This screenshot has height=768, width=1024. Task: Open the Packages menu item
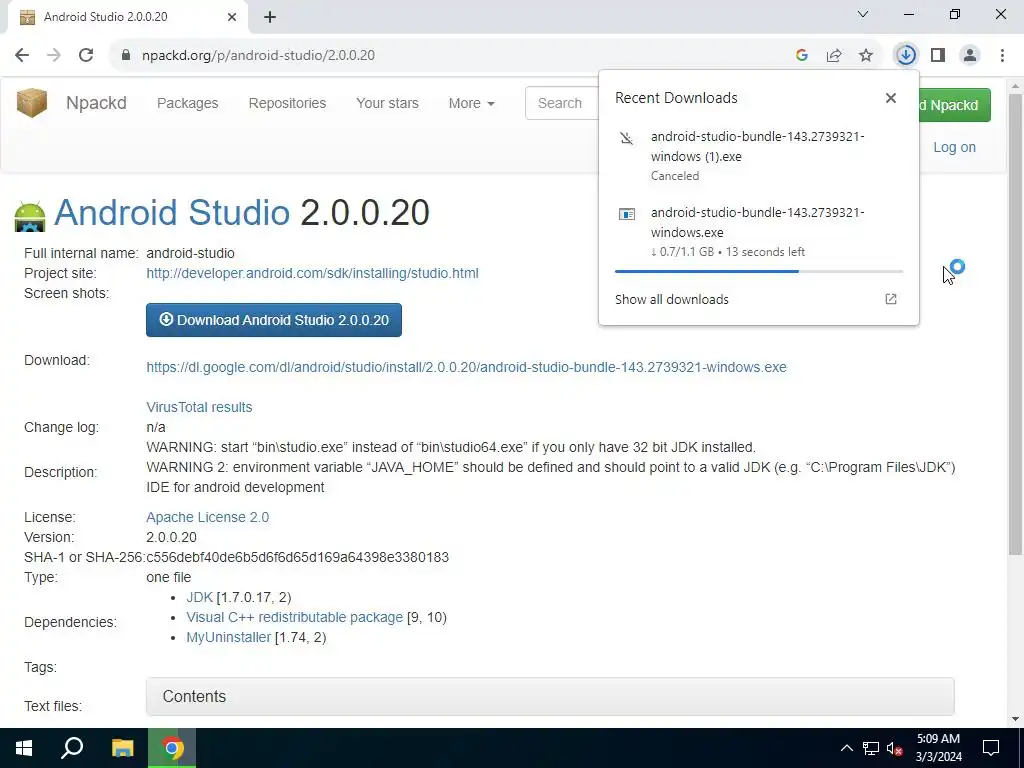pos(187,103)
